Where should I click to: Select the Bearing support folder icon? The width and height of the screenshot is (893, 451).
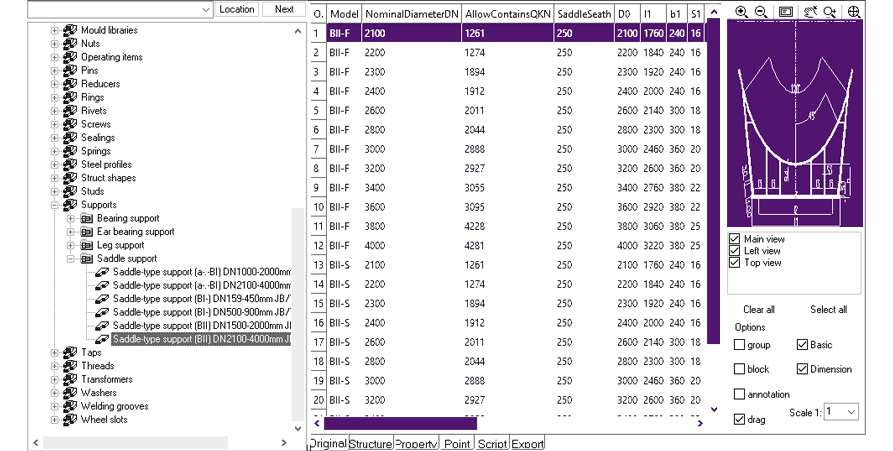click(87, 218)
